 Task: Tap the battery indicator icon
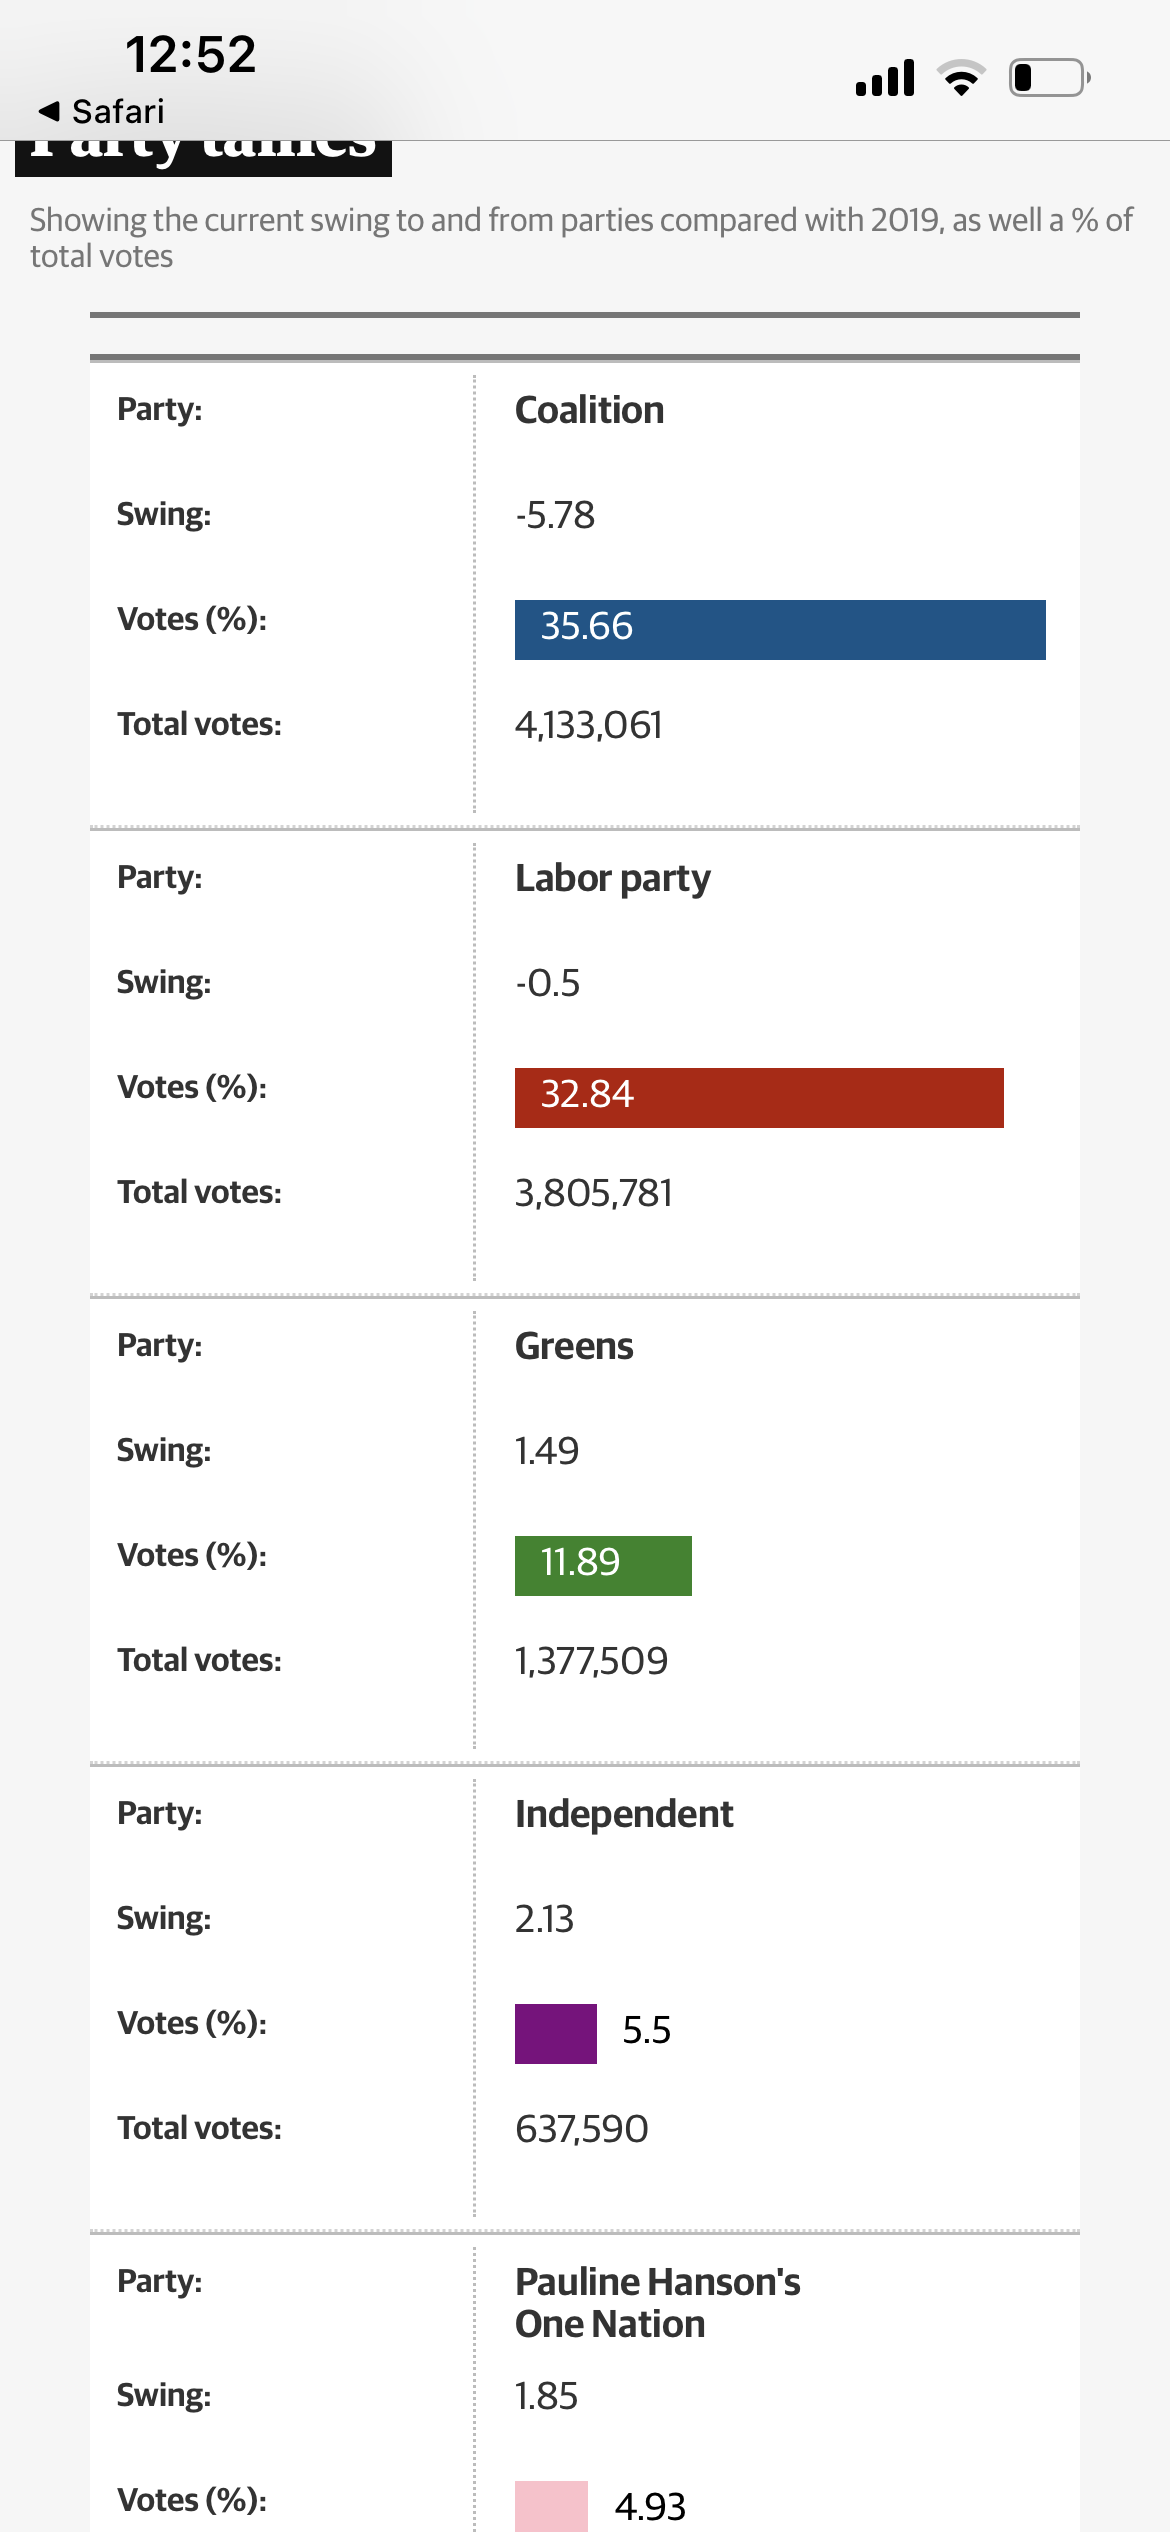(x=1048, y=78)
